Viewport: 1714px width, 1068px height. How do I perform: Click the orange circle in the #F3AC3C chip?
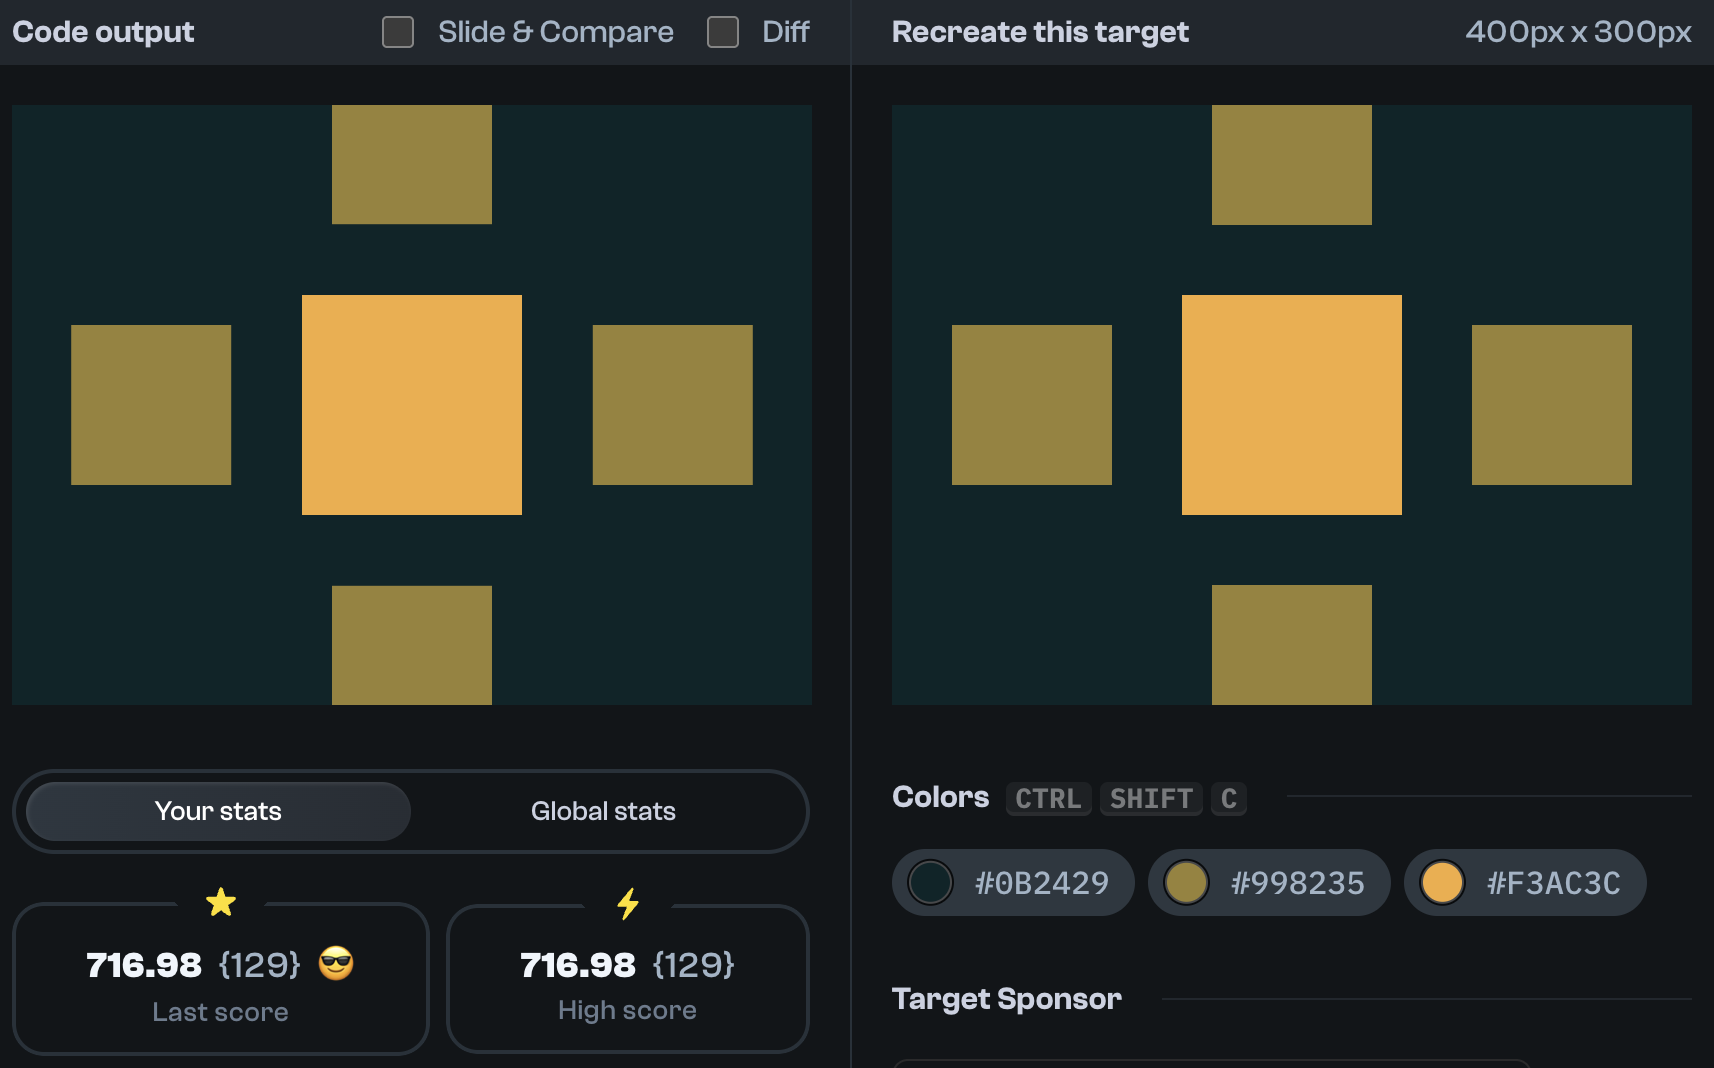(x=1443, y=883)
